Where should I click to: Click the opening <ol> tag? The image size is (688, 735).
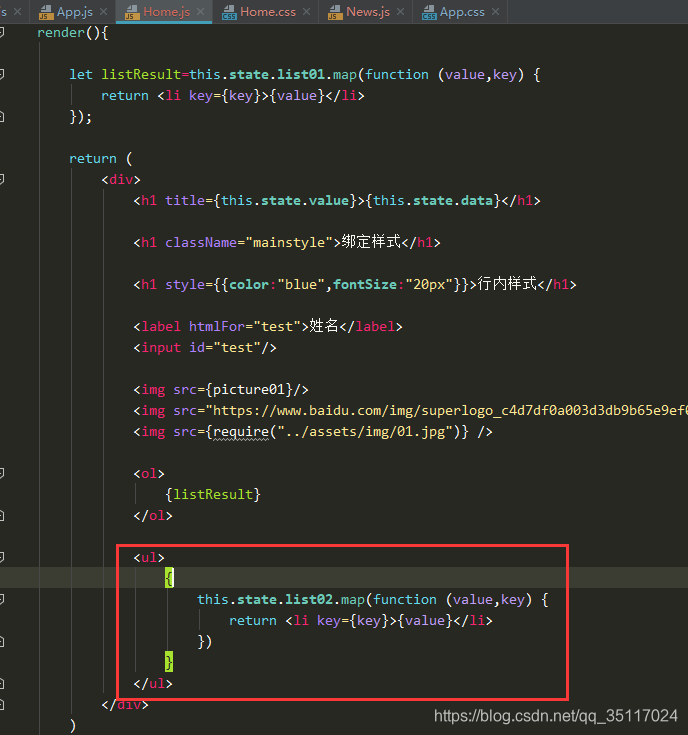pyautogui.click(x=149, y=473)
